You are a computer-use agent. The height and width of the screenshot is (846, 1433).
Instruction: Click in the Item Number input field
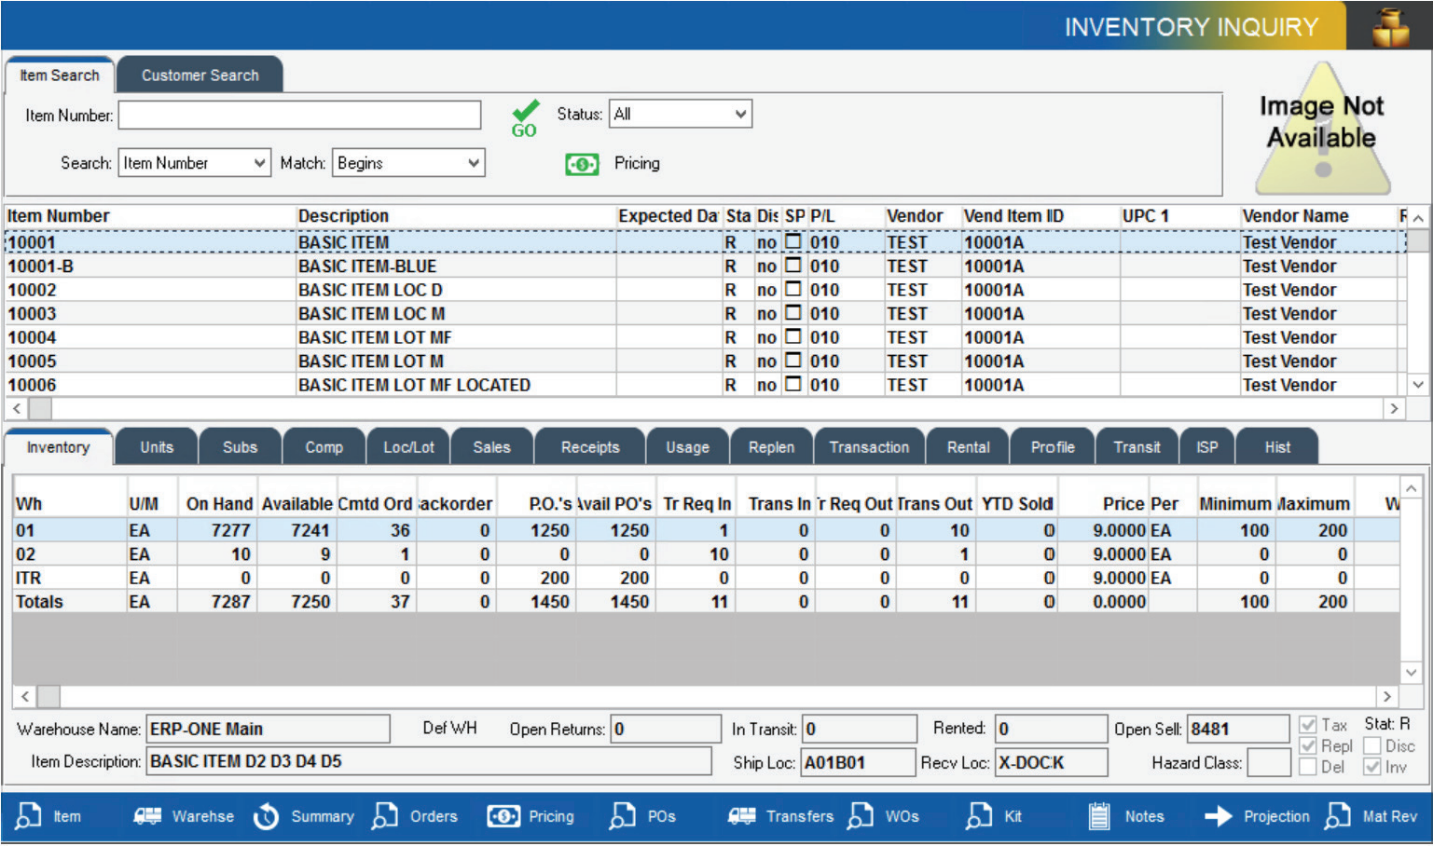pos(299,115)
